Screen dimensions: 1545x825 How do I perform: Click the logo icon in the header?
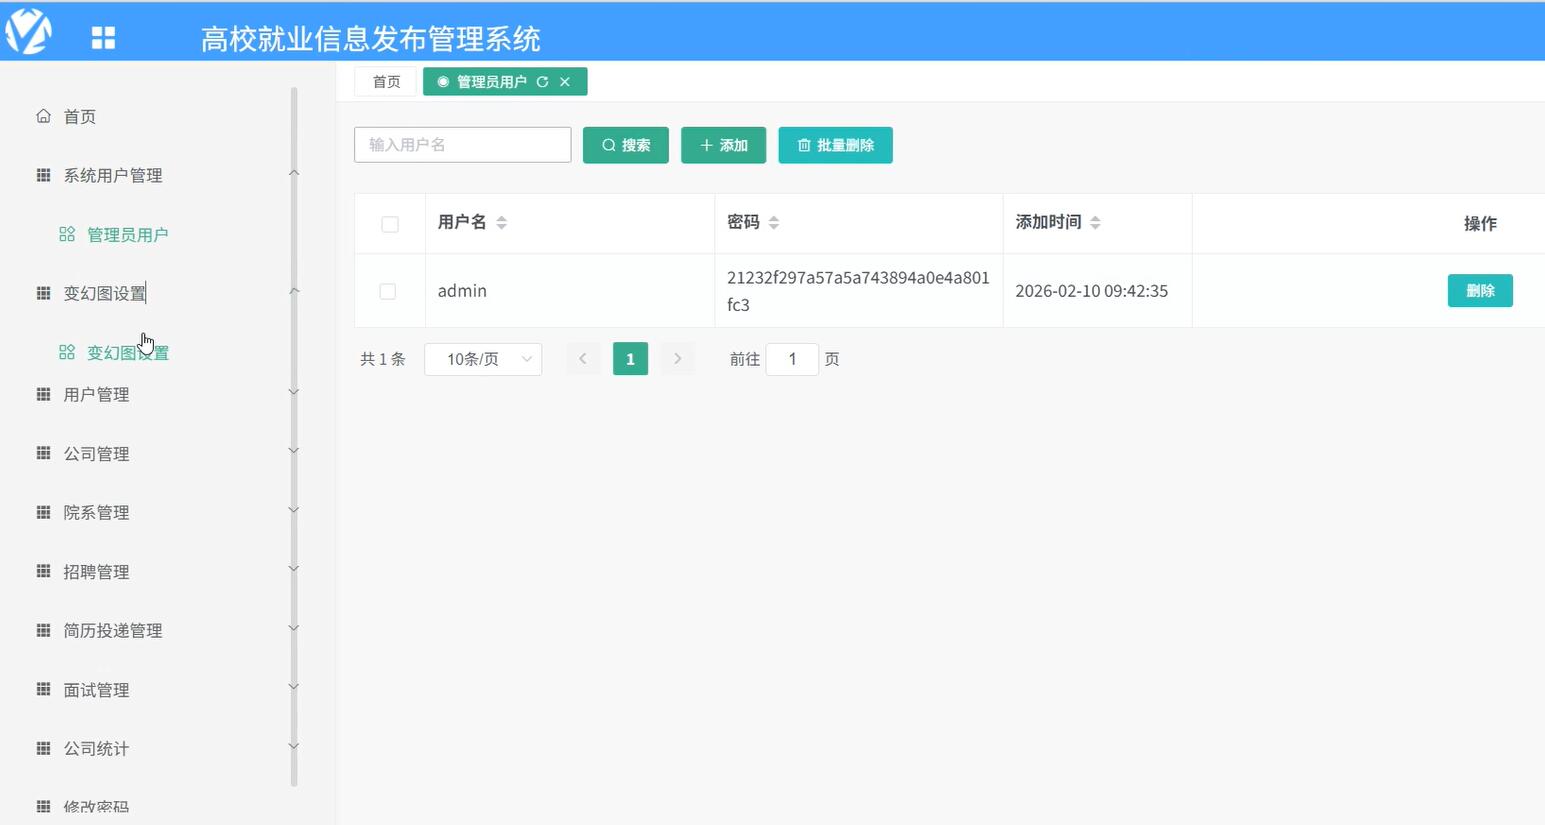coord(28,31)
